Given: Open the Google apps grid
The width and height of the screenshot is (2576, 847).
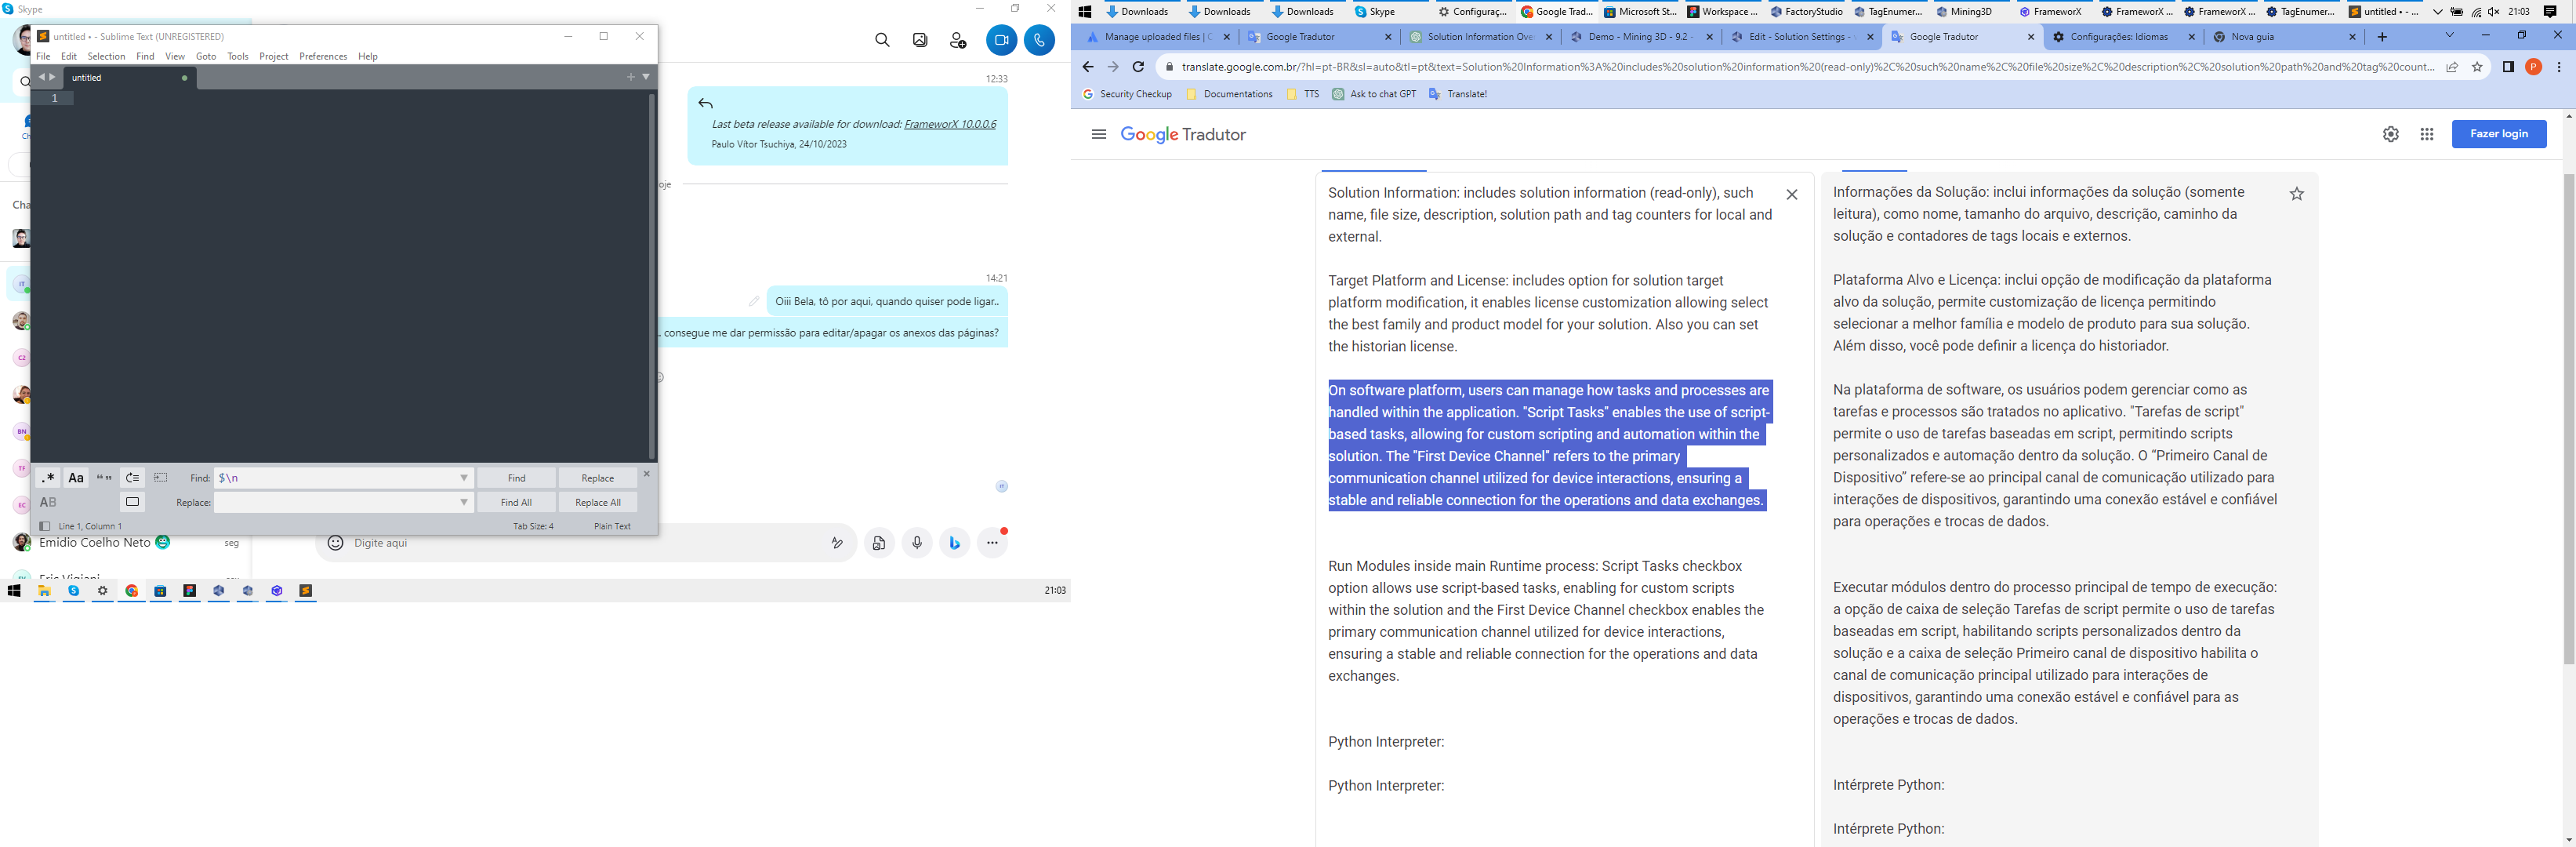Looking at the screenshot, I should (2426, 134).
